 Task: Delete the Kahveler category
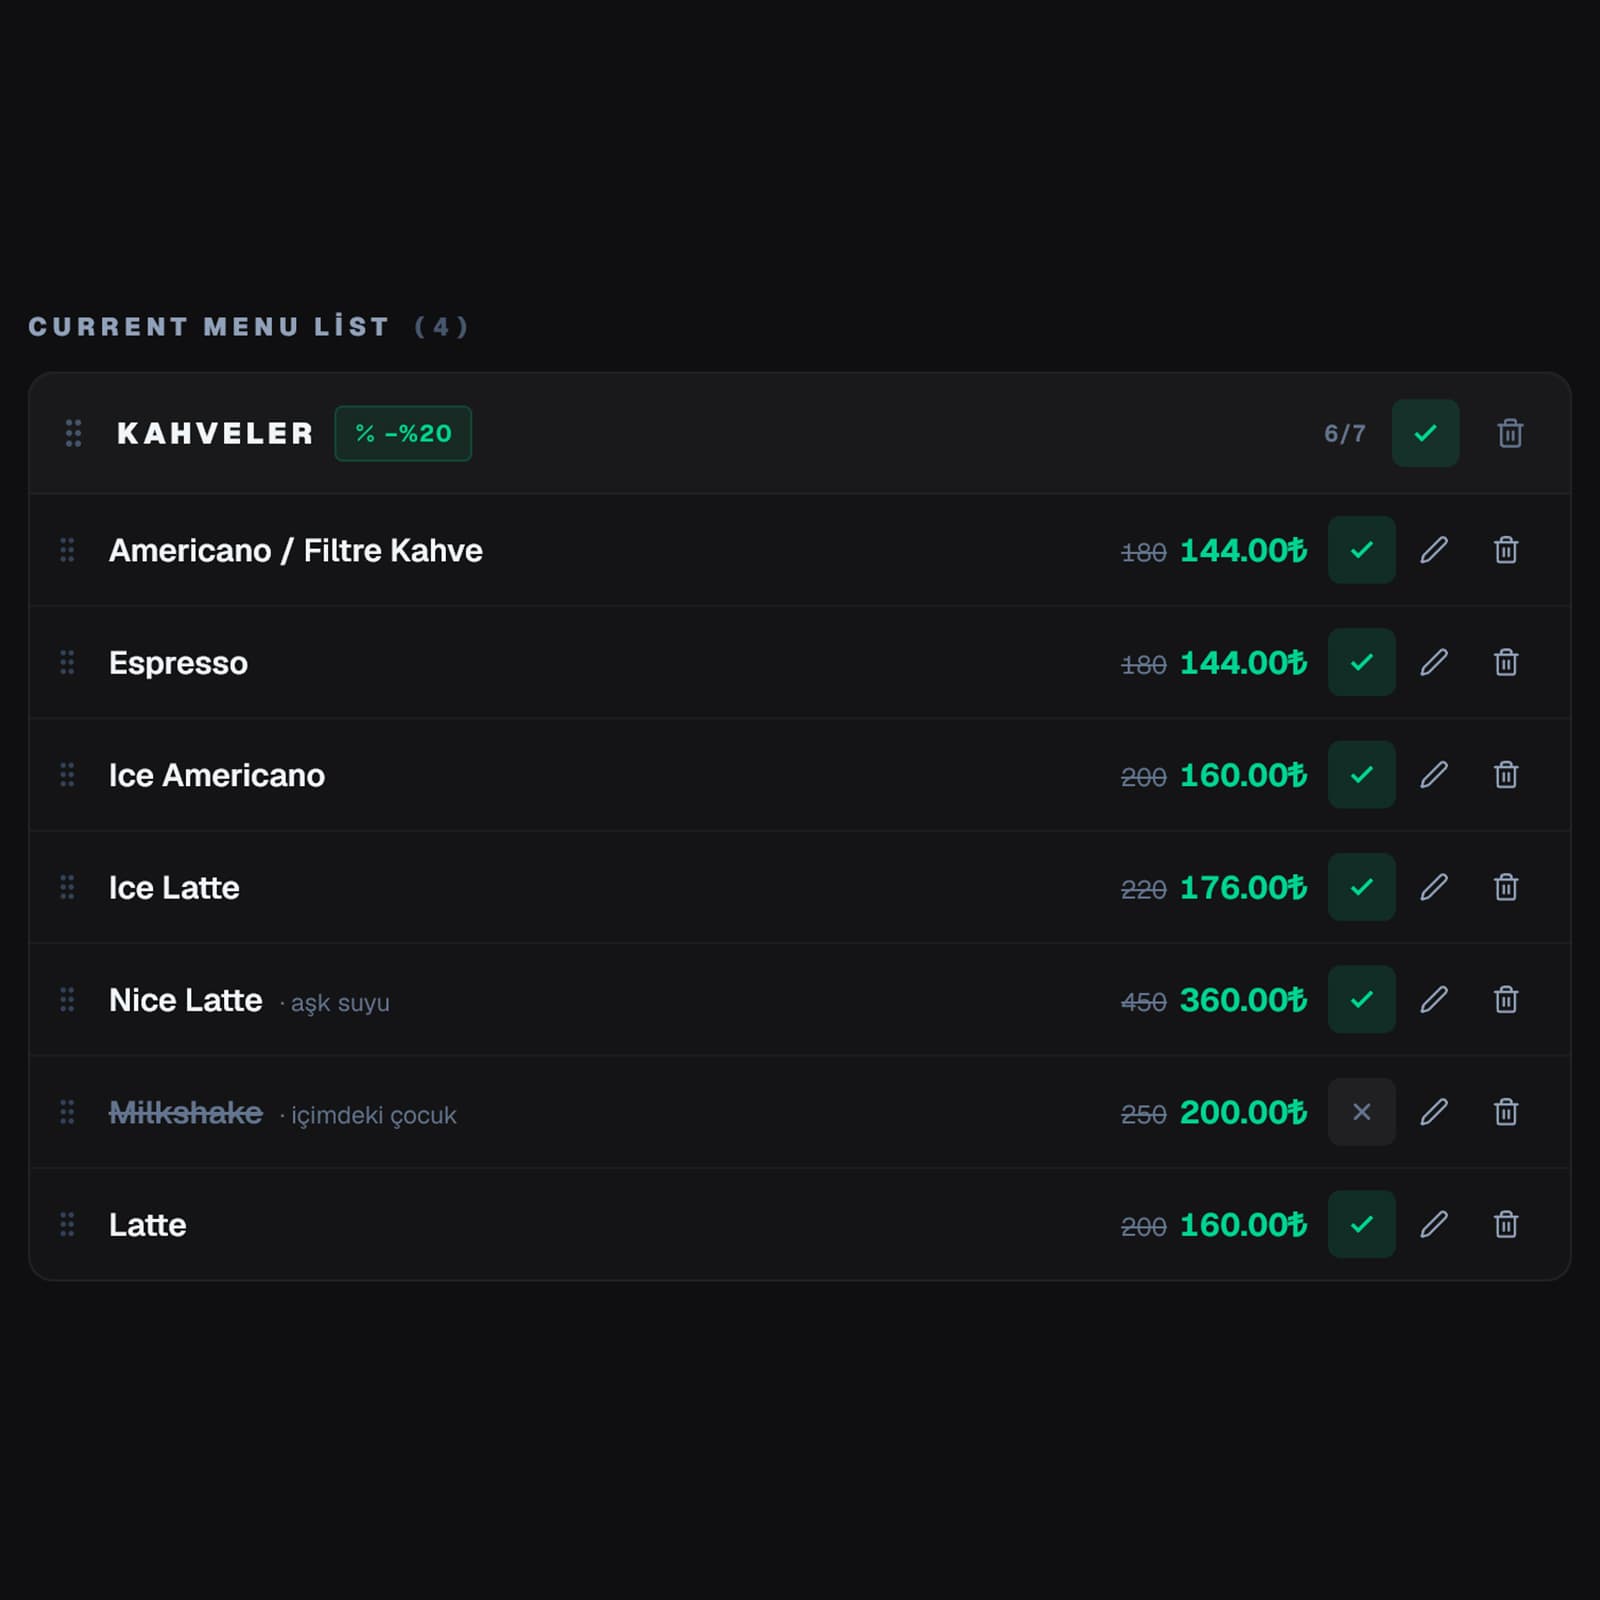click(x=1510, y=433)
